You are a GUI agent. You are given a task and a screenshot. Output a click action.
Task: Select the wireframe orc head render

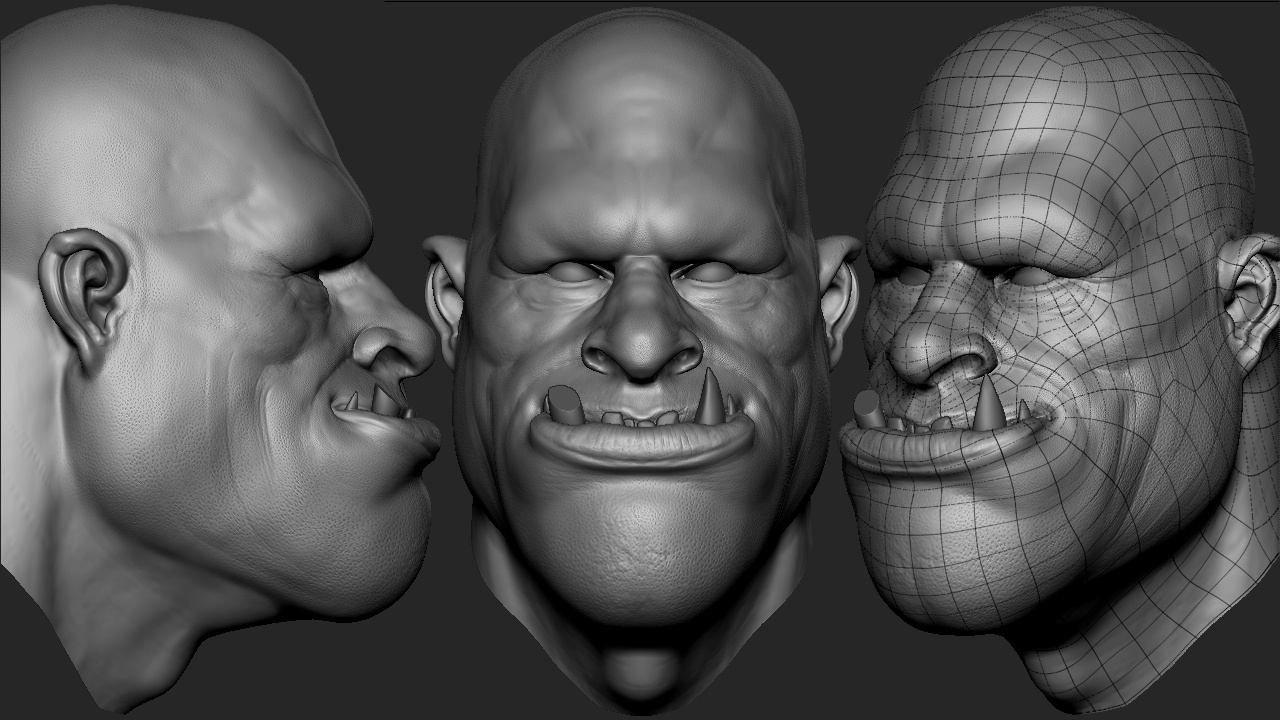coord(1062,360)
